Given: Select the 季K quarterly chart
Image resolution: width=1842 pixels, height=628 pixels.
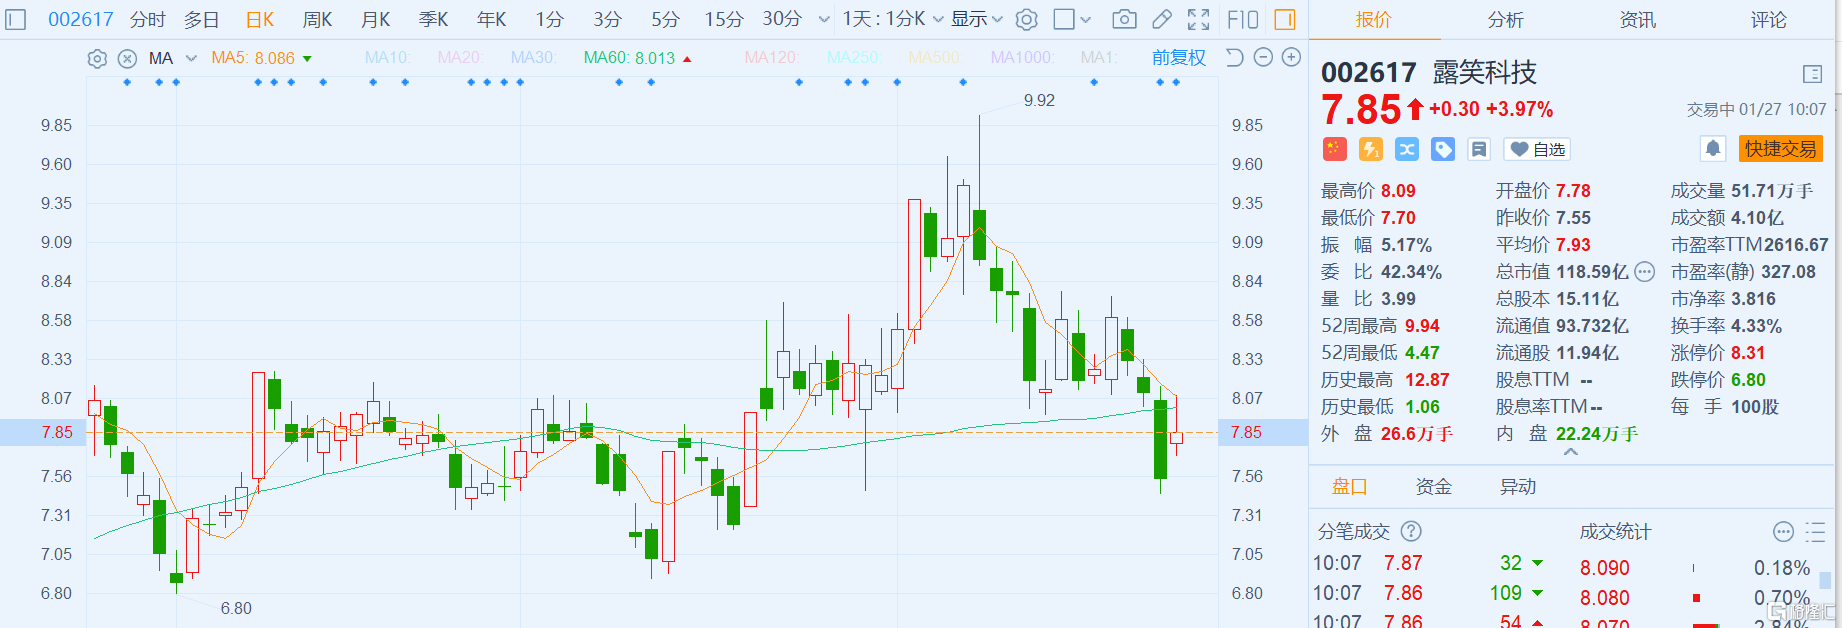Looking at the screenshot, I should (x=433, y=19).
